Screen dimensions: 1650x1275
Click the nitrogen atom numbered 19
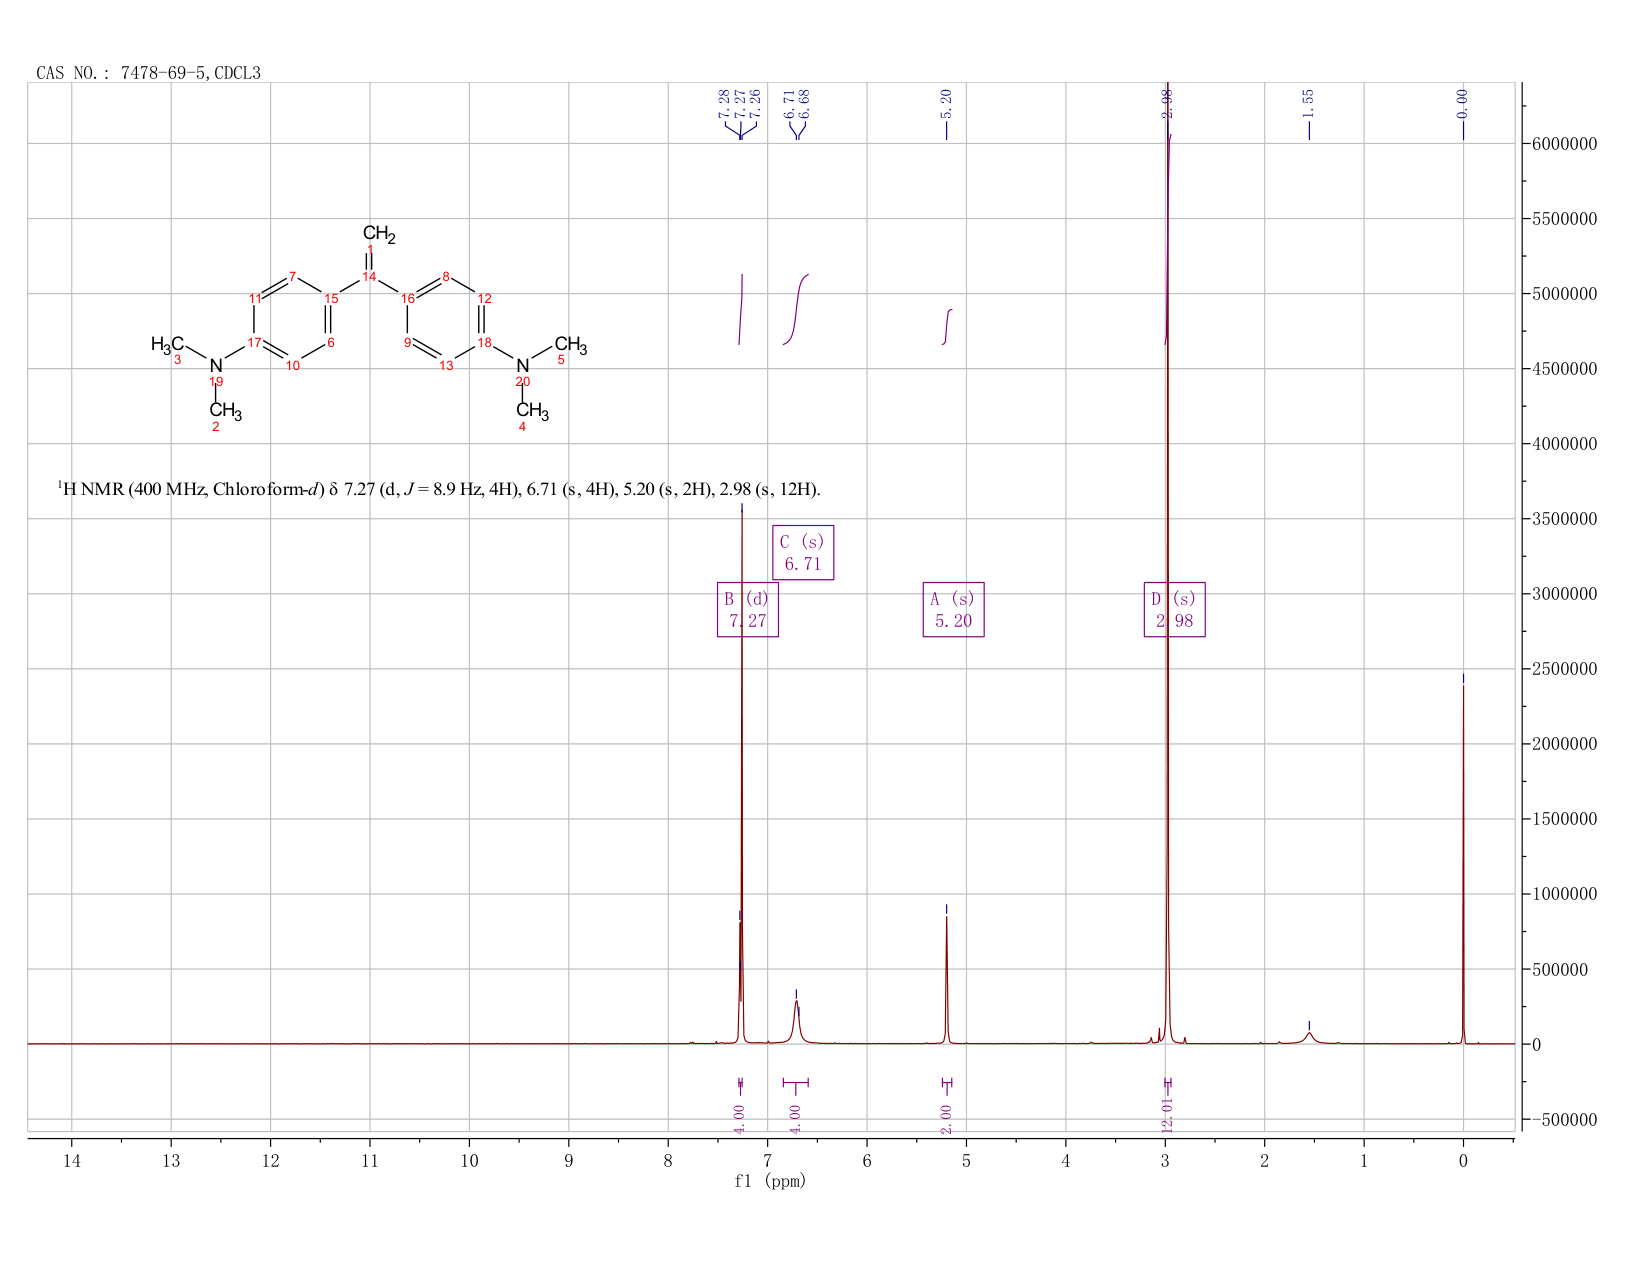click(216, 366)
